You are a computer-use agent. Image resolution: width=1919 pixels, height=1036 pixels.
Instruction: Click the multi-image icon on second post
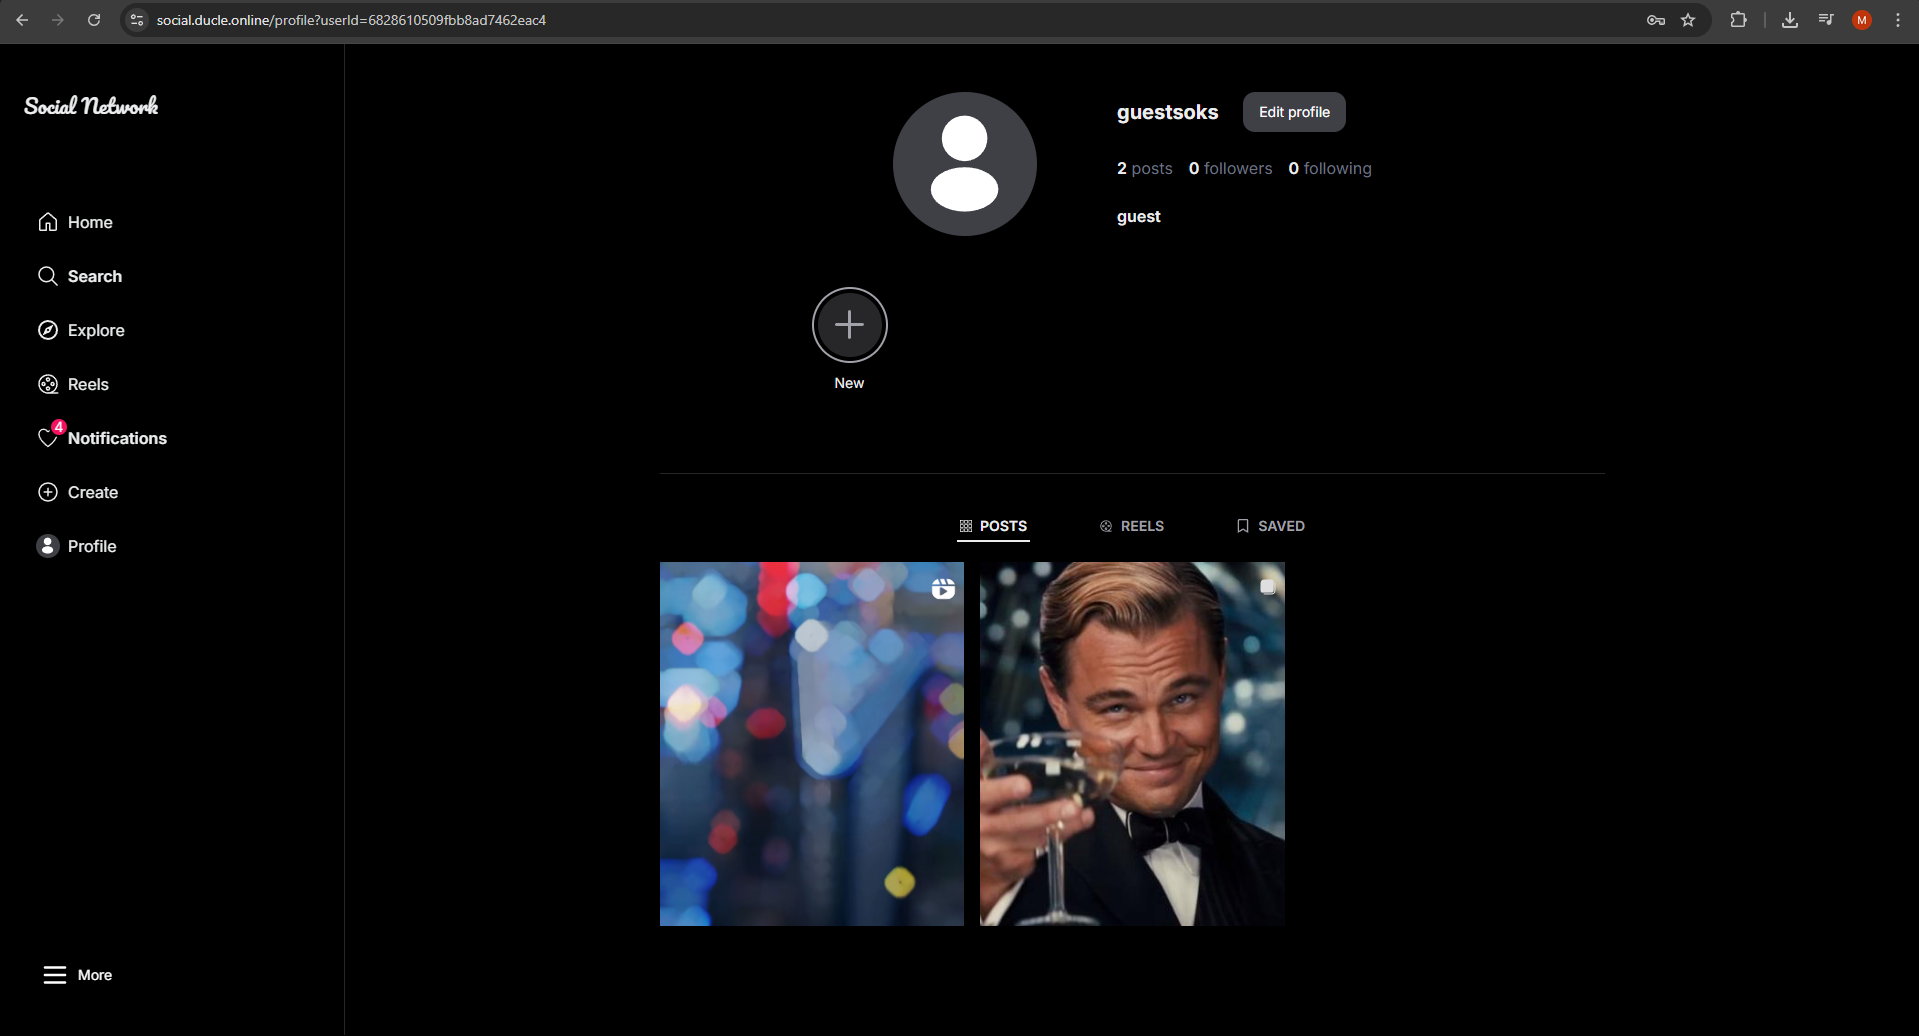click(1267, 587)
